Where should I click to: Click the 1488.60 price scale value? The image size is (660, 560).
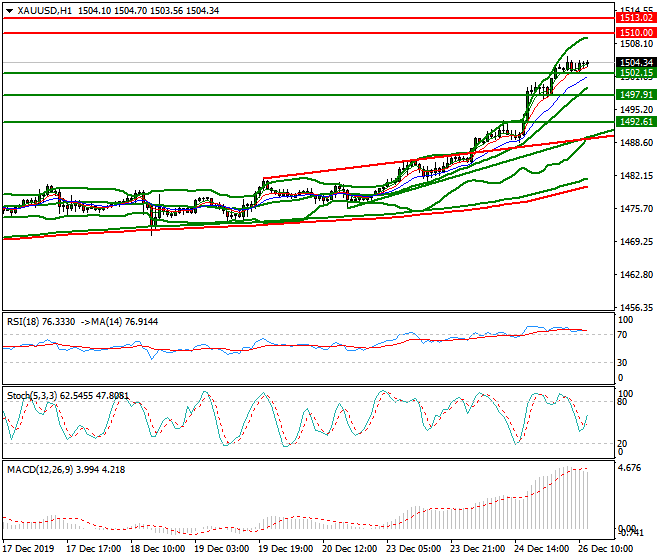[x=636, y=143]
